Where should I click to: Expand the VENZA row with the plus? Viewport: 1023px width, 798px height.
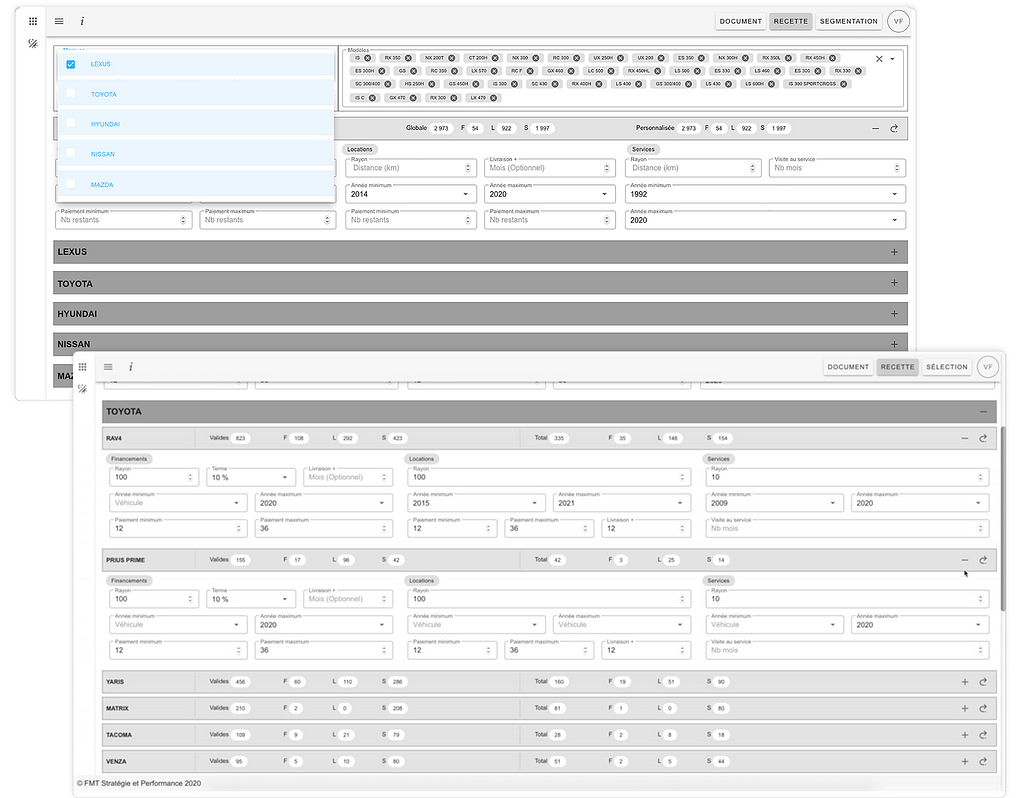[964, 761]
